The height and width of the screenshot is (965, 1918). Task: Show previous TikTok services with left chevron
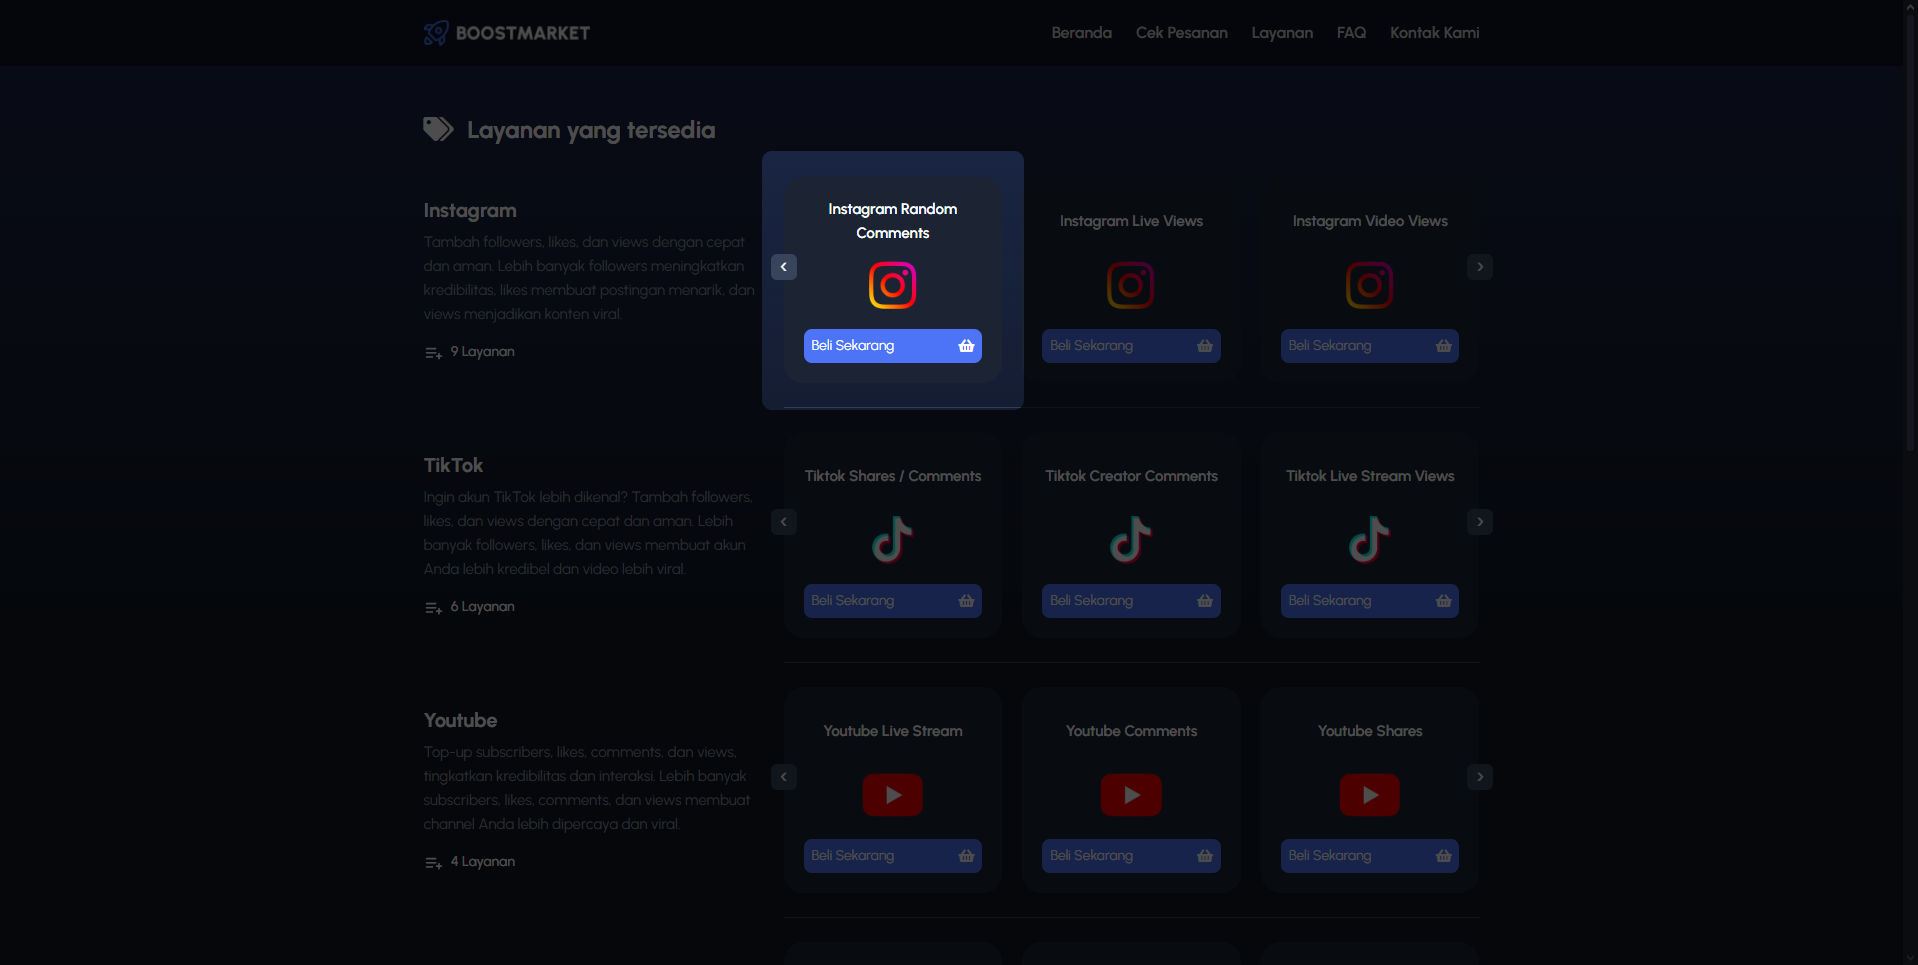pos(784,522)
